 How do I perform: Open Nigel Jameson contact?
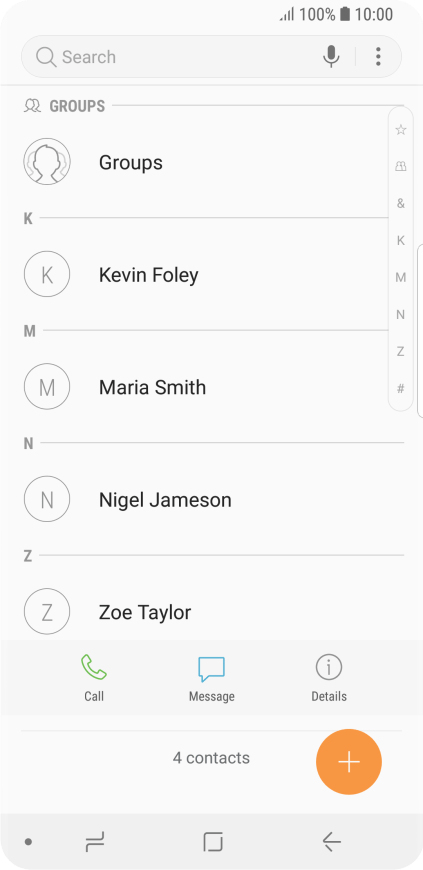(x=212, y=499)
